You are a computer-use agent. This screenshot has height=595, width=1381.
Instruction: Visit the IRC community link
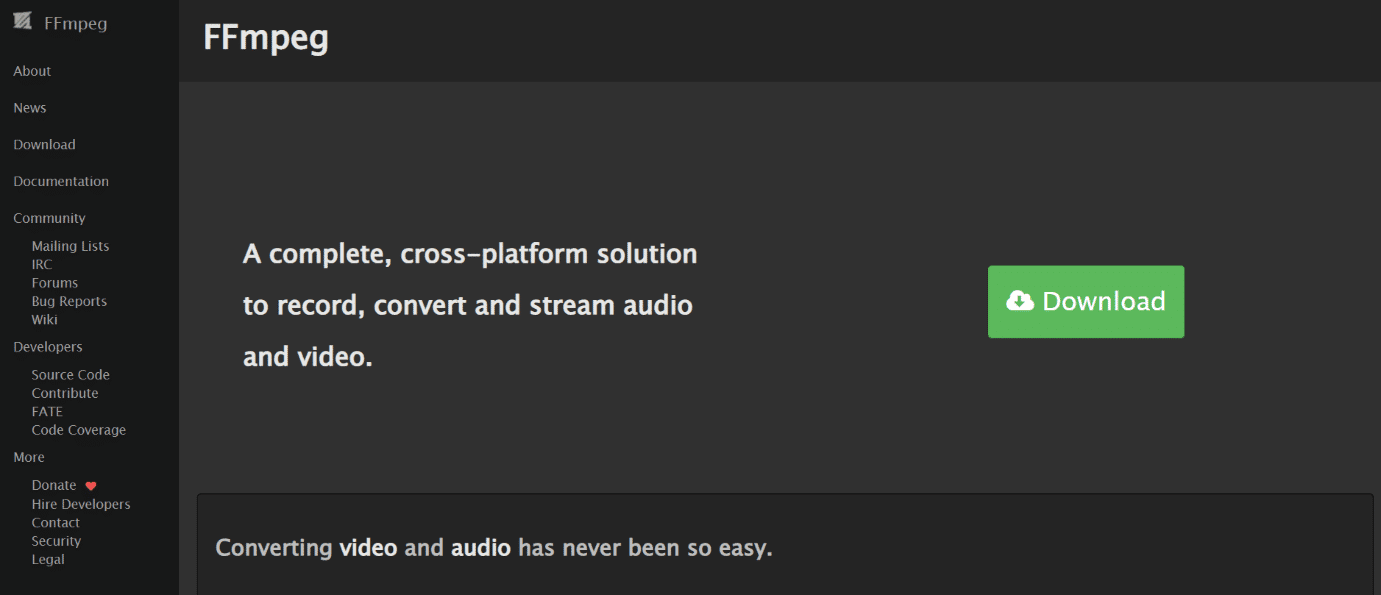42,265
